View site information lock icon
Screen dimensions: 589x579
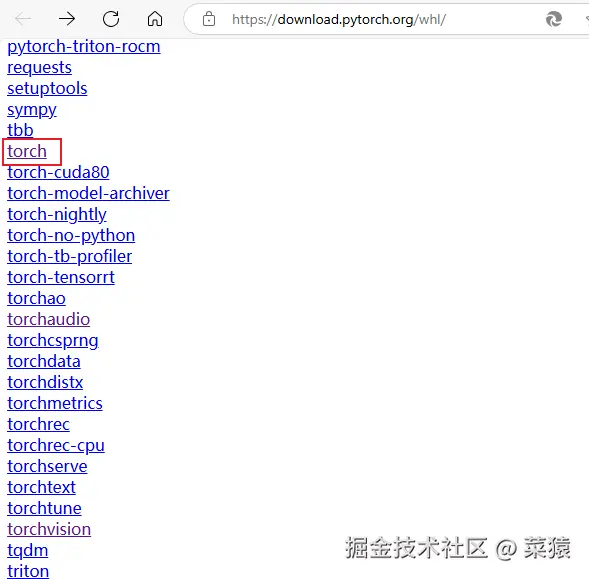click(x=209, y=19)
